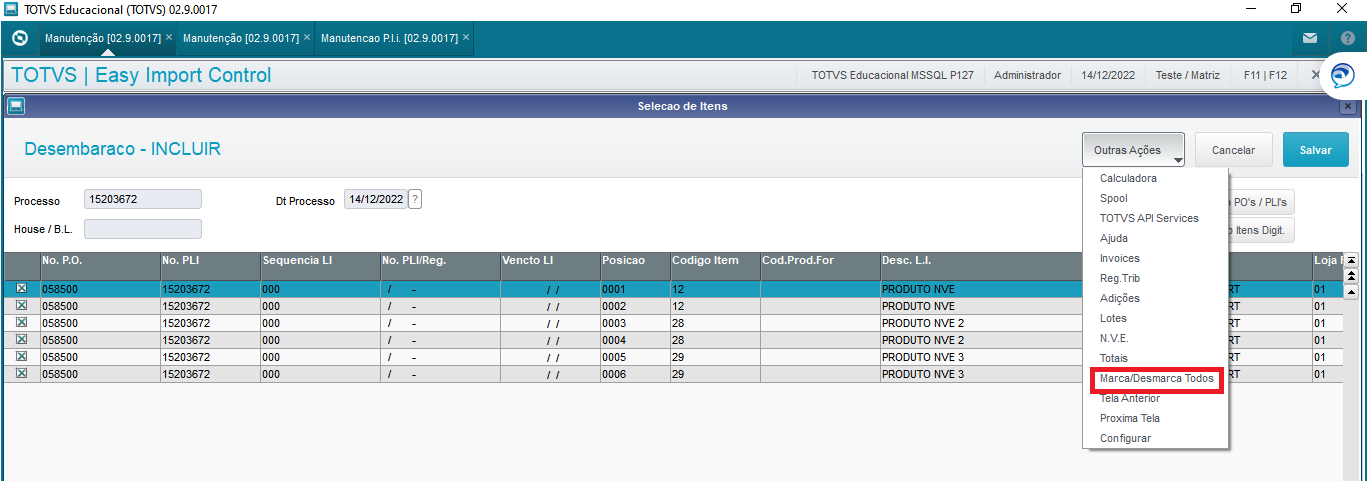This screenshot has width=1369, height=490.
Task: Click the x next to F11 | F12
Action: 1315,75
